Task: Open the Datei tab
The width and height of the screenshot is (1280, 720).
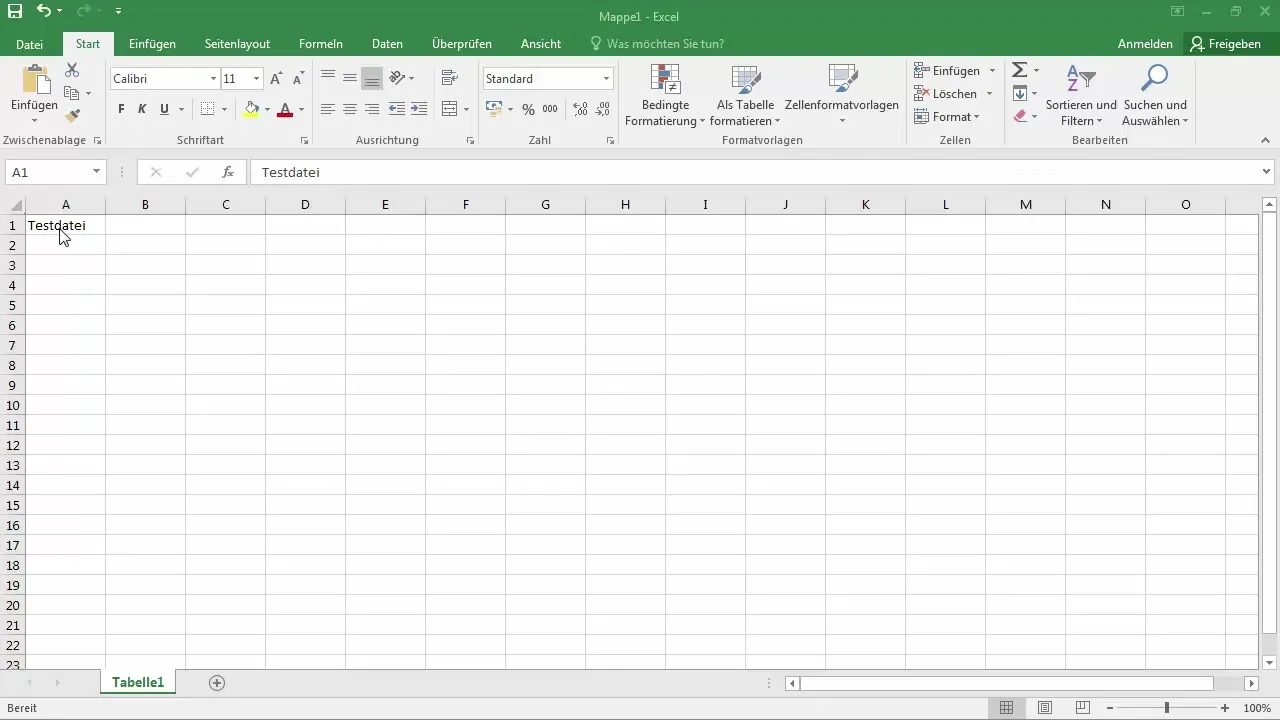Action: click(x=30, y=44)
